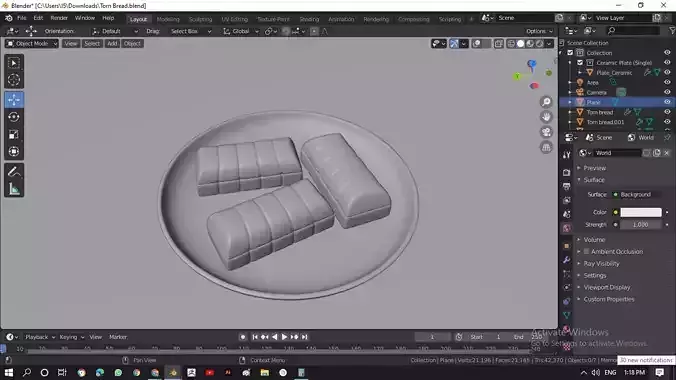Open the Drag Select Box dropdown
Image resolution: width=676 pixels, height=380 pixels.
coord(190,31)
